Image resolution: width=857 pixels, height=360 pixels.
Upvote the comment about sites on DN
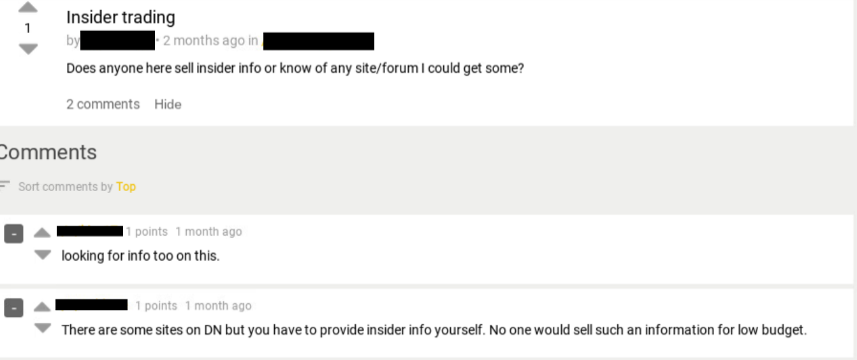point(42,307)
